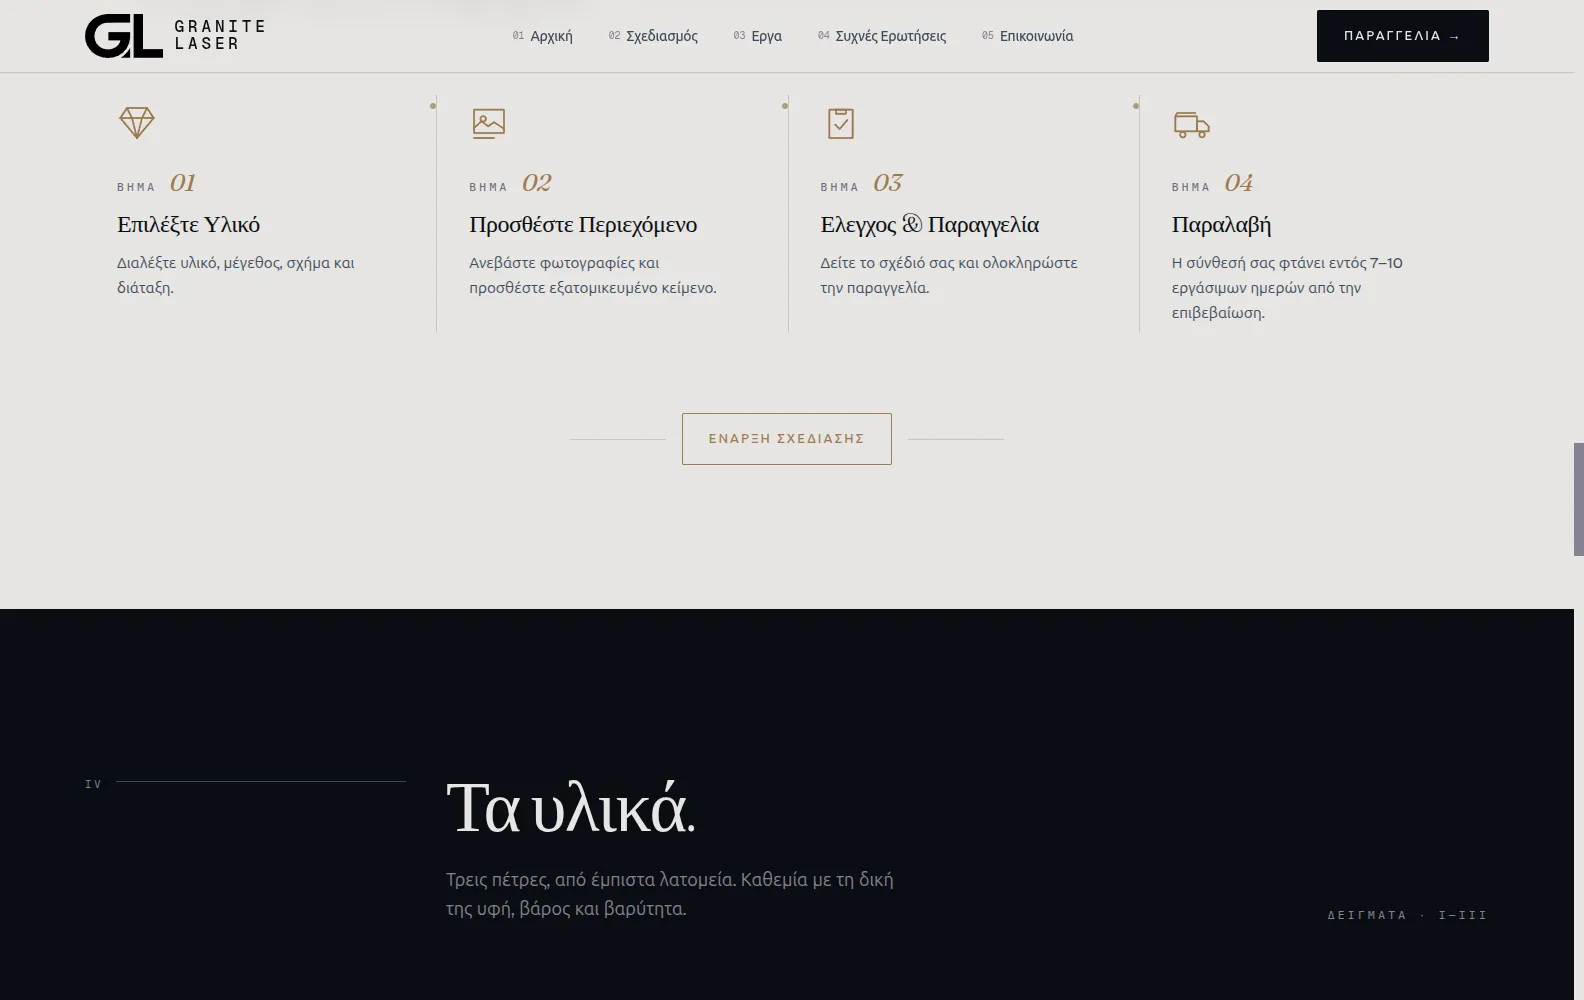
Task: Click the heading Επιλέξτε Υλικό
Action: pyautogui.click(x=188, y=225)
